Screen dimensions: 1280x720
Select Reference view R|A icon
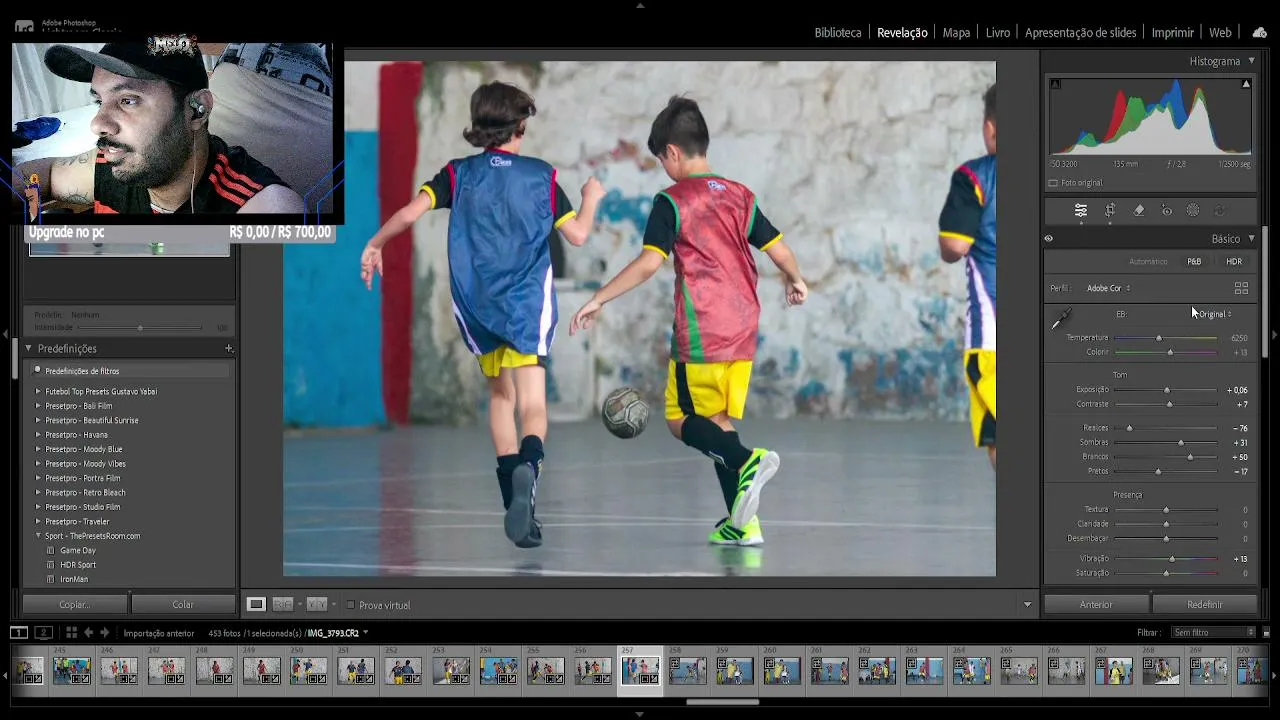(283, 604)
